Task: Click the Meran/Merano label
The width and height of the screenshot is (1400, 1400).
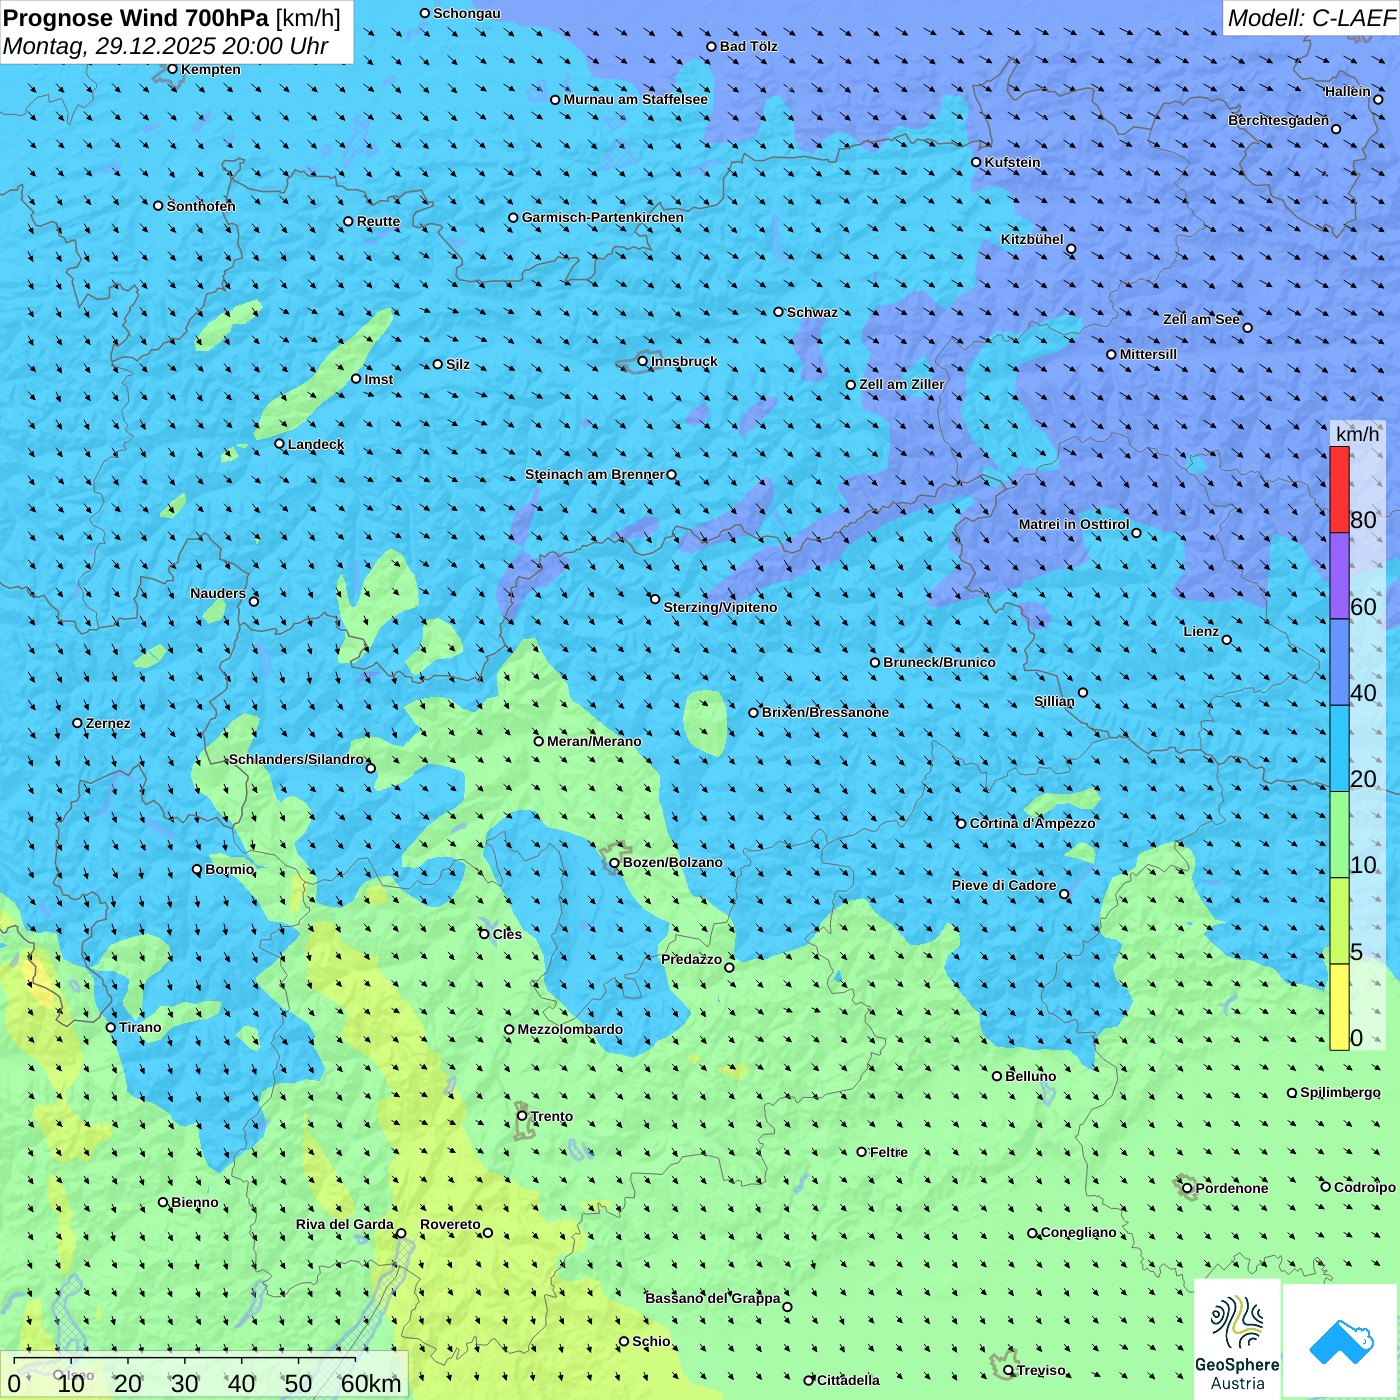Action: (594, 741)
